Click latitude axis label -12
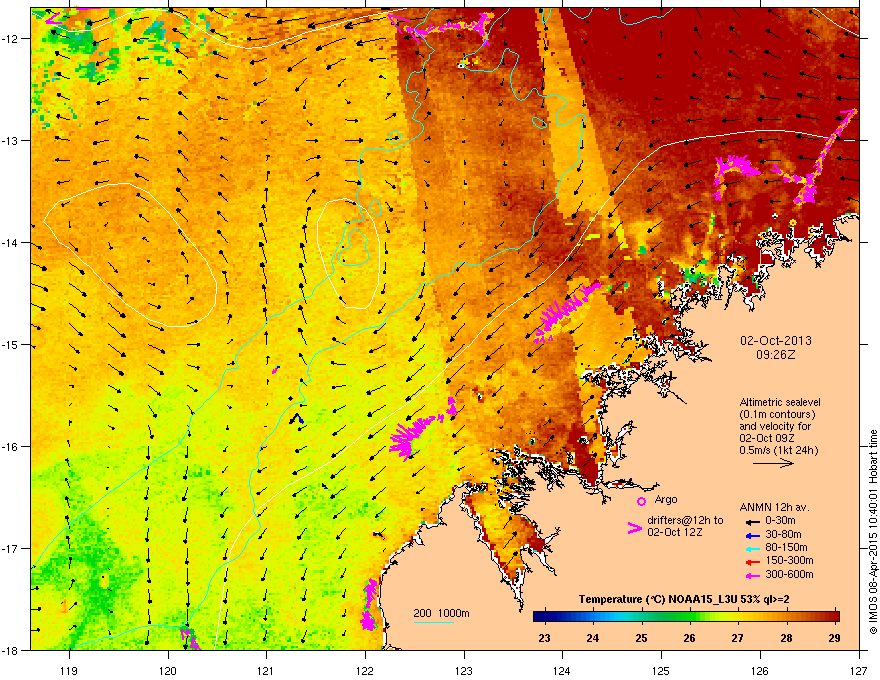 click(10, 38)
